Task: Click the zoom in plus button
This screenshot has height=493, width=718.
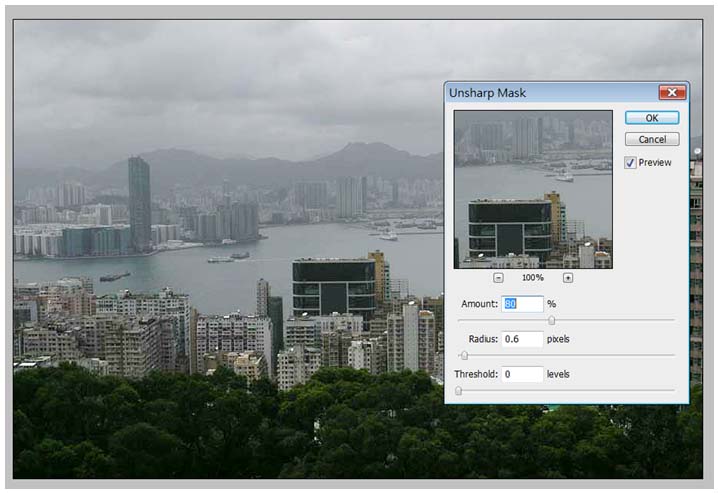Action: click(568, 277)
